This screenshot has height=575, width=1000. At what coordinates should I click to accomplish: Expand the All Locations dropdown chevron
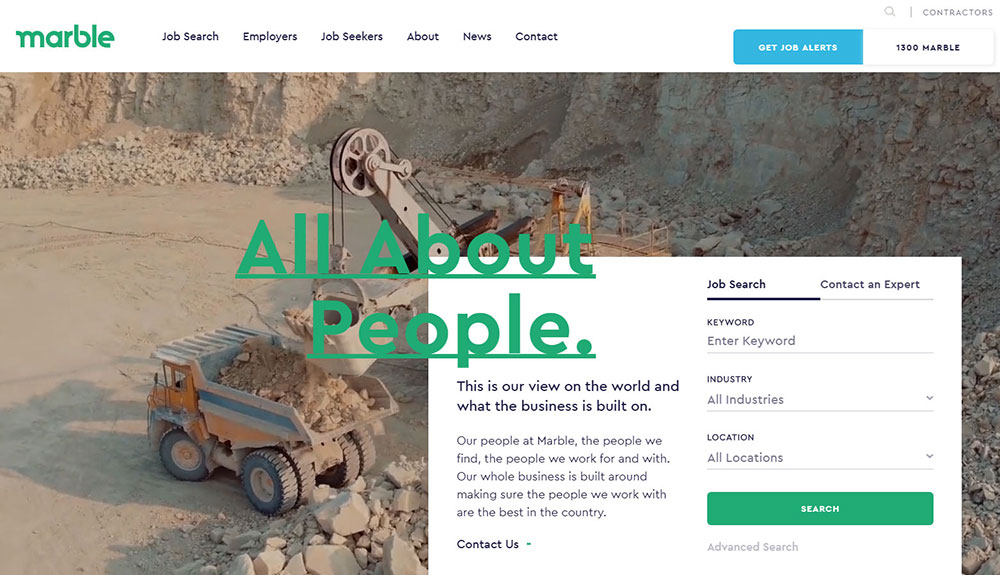pyautogui.click(x=929, y=456)
